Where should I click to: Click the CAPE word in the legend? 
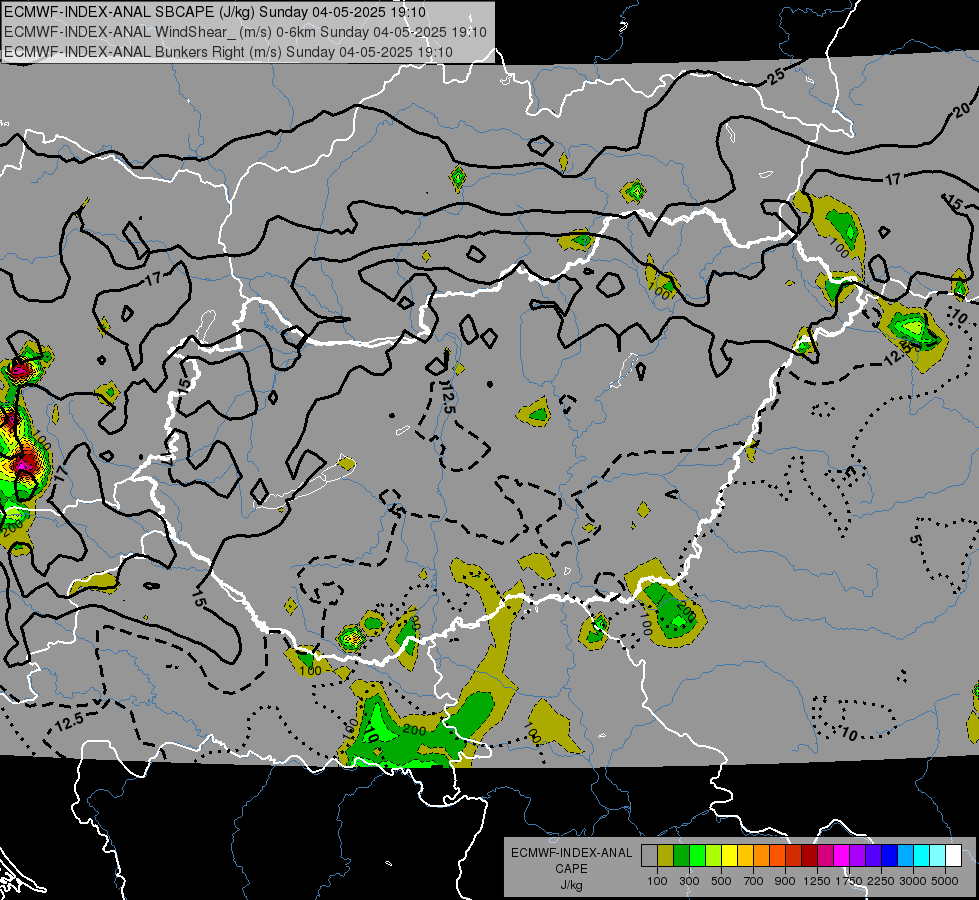pos(571,869)
